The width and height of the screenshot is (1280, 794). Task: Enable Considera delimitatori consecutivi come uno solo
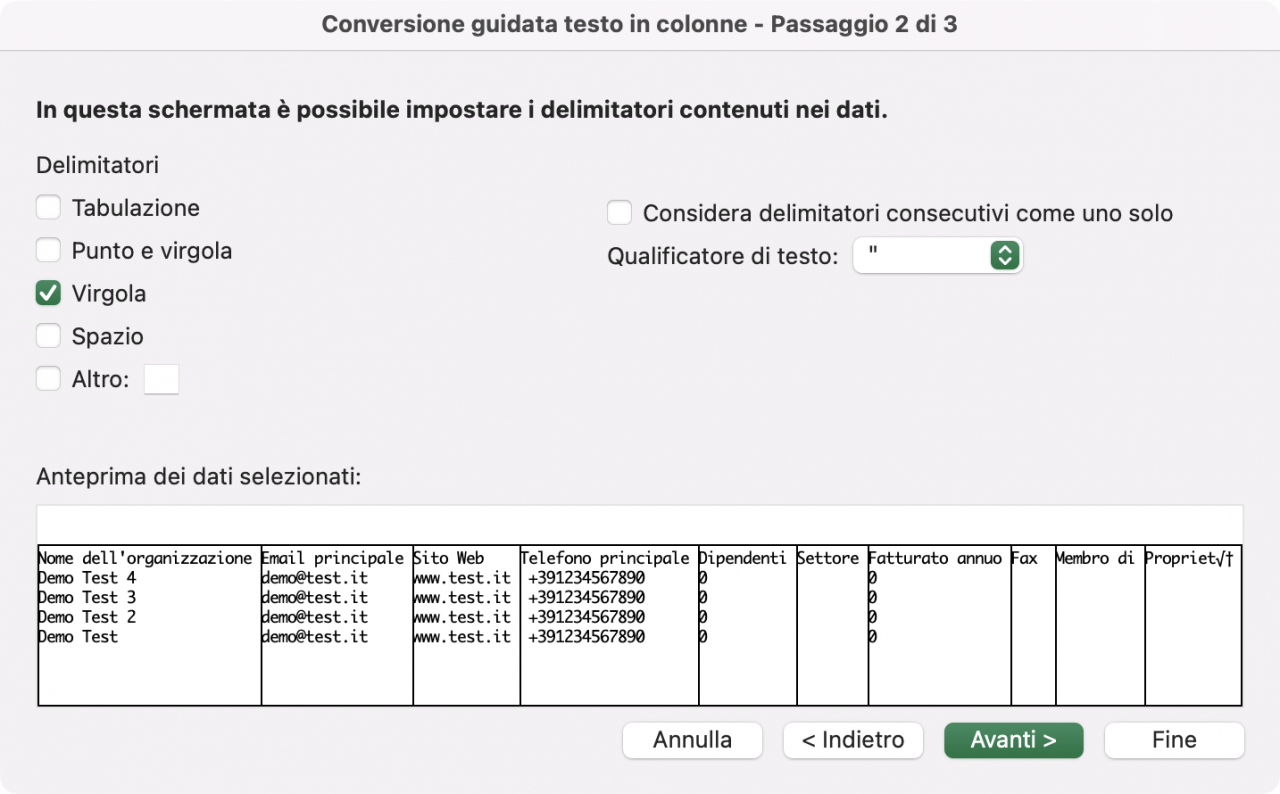click(620, 213)
